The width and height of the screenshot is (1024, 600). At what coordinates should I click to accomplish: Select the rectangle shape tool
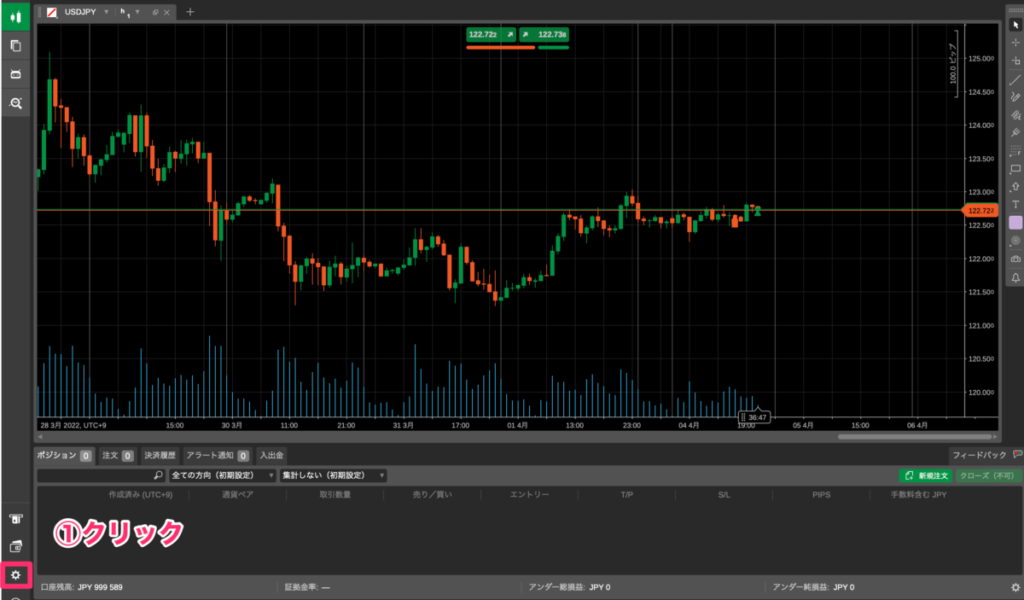[1016, 169]
